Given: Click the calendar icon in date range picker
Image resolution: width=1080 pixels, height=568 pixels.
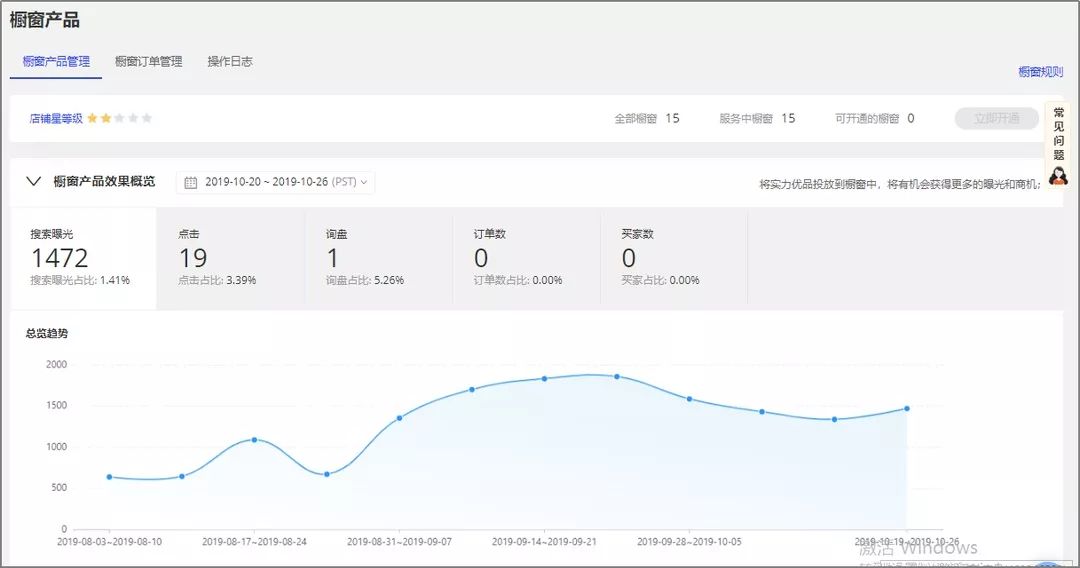Looking at the screenshot, I should (191, 183).
